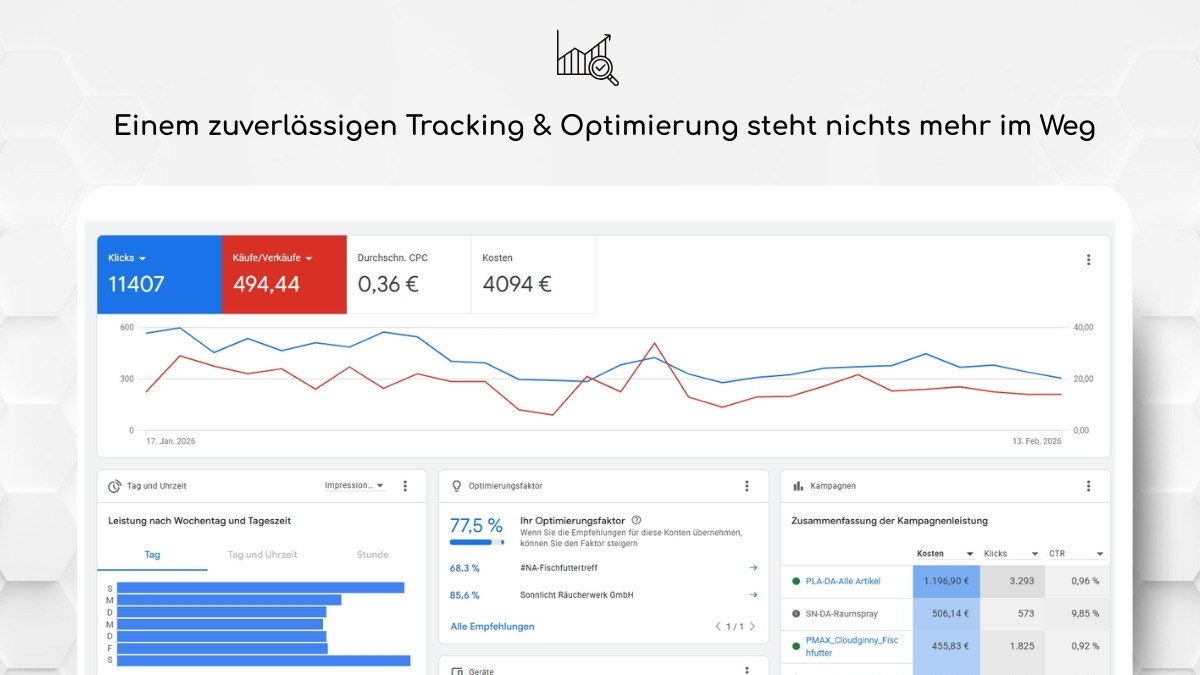This screenshot has width=1200, height=675.
Task: Click the first Sunday bar in weekday chart
Action: [x=260, y=588]
